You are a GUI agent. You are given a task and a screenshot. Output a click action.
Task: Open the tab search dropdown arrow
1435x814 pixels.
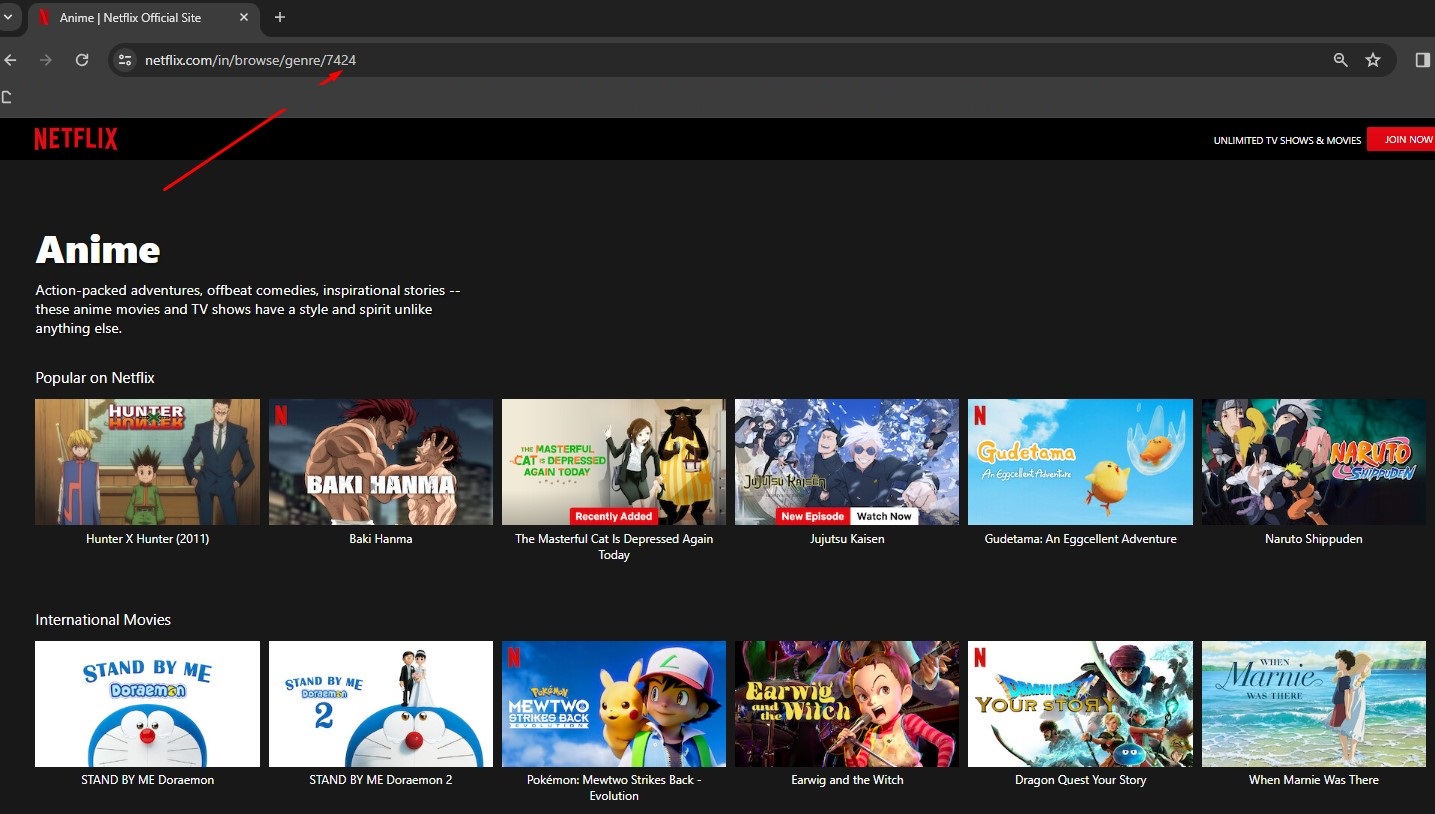[8, 18]
